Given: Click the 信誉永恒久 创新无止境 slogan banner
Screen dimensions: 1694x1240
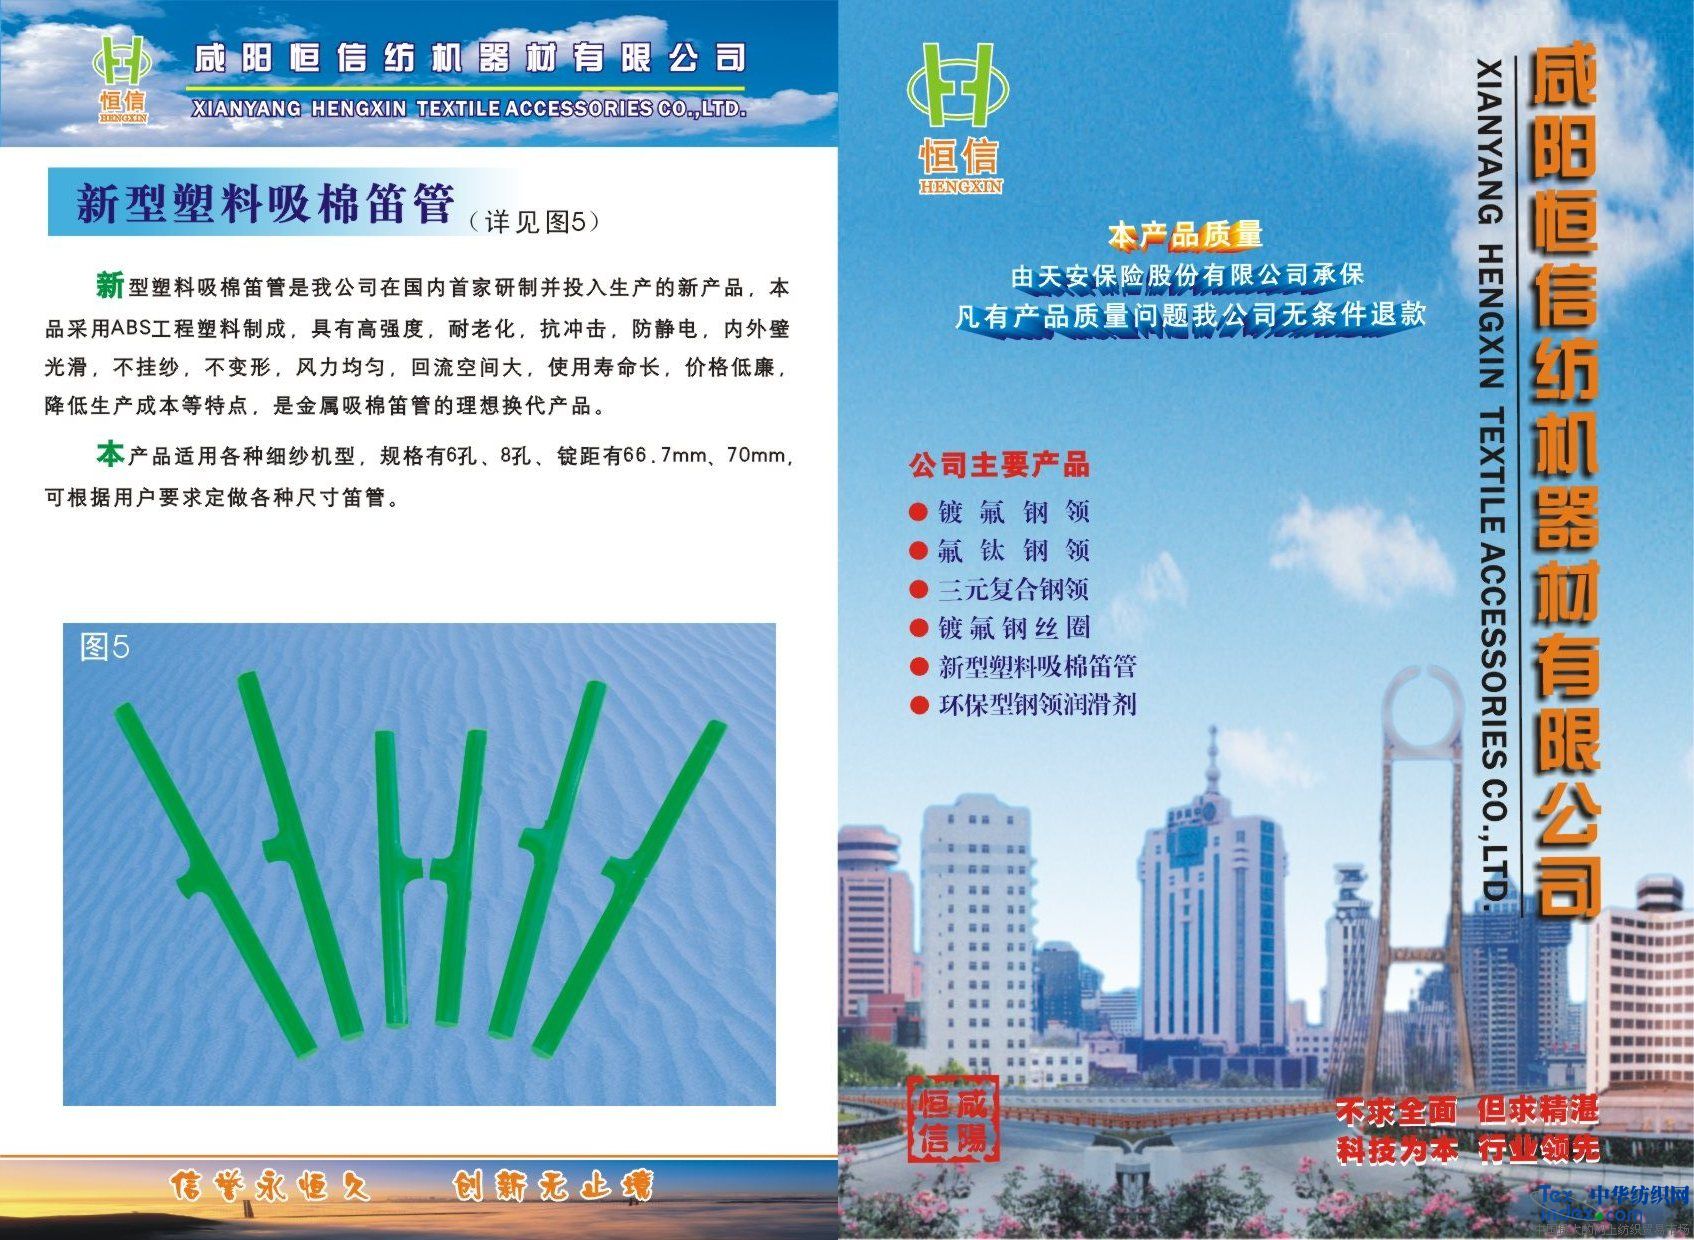Looking at the screenshot, I should pyautogui.click(x=411, y=1187).
